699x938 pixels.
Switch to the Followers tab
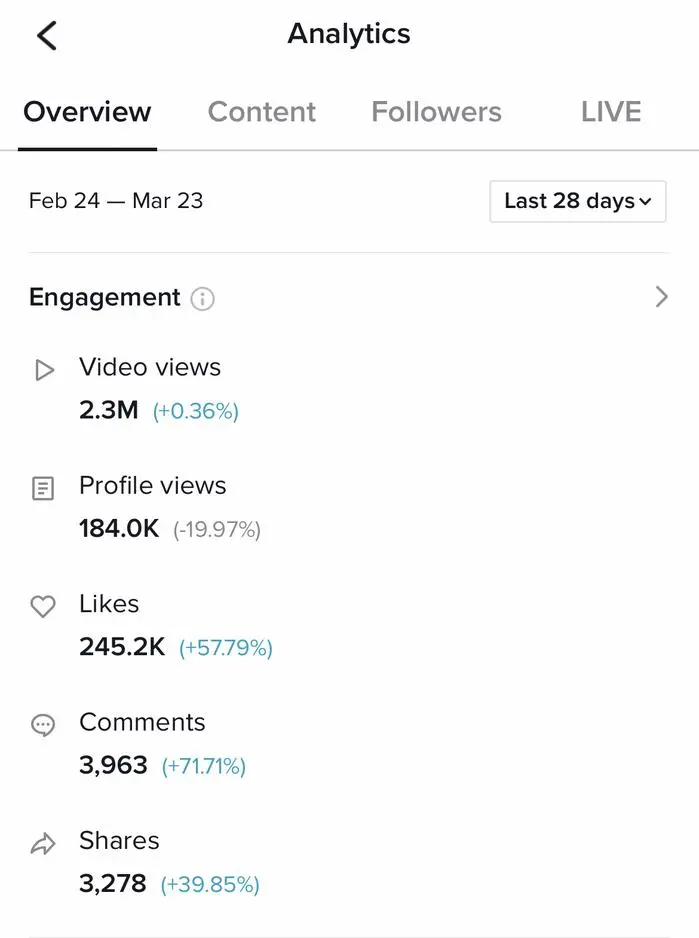[436, 112]
